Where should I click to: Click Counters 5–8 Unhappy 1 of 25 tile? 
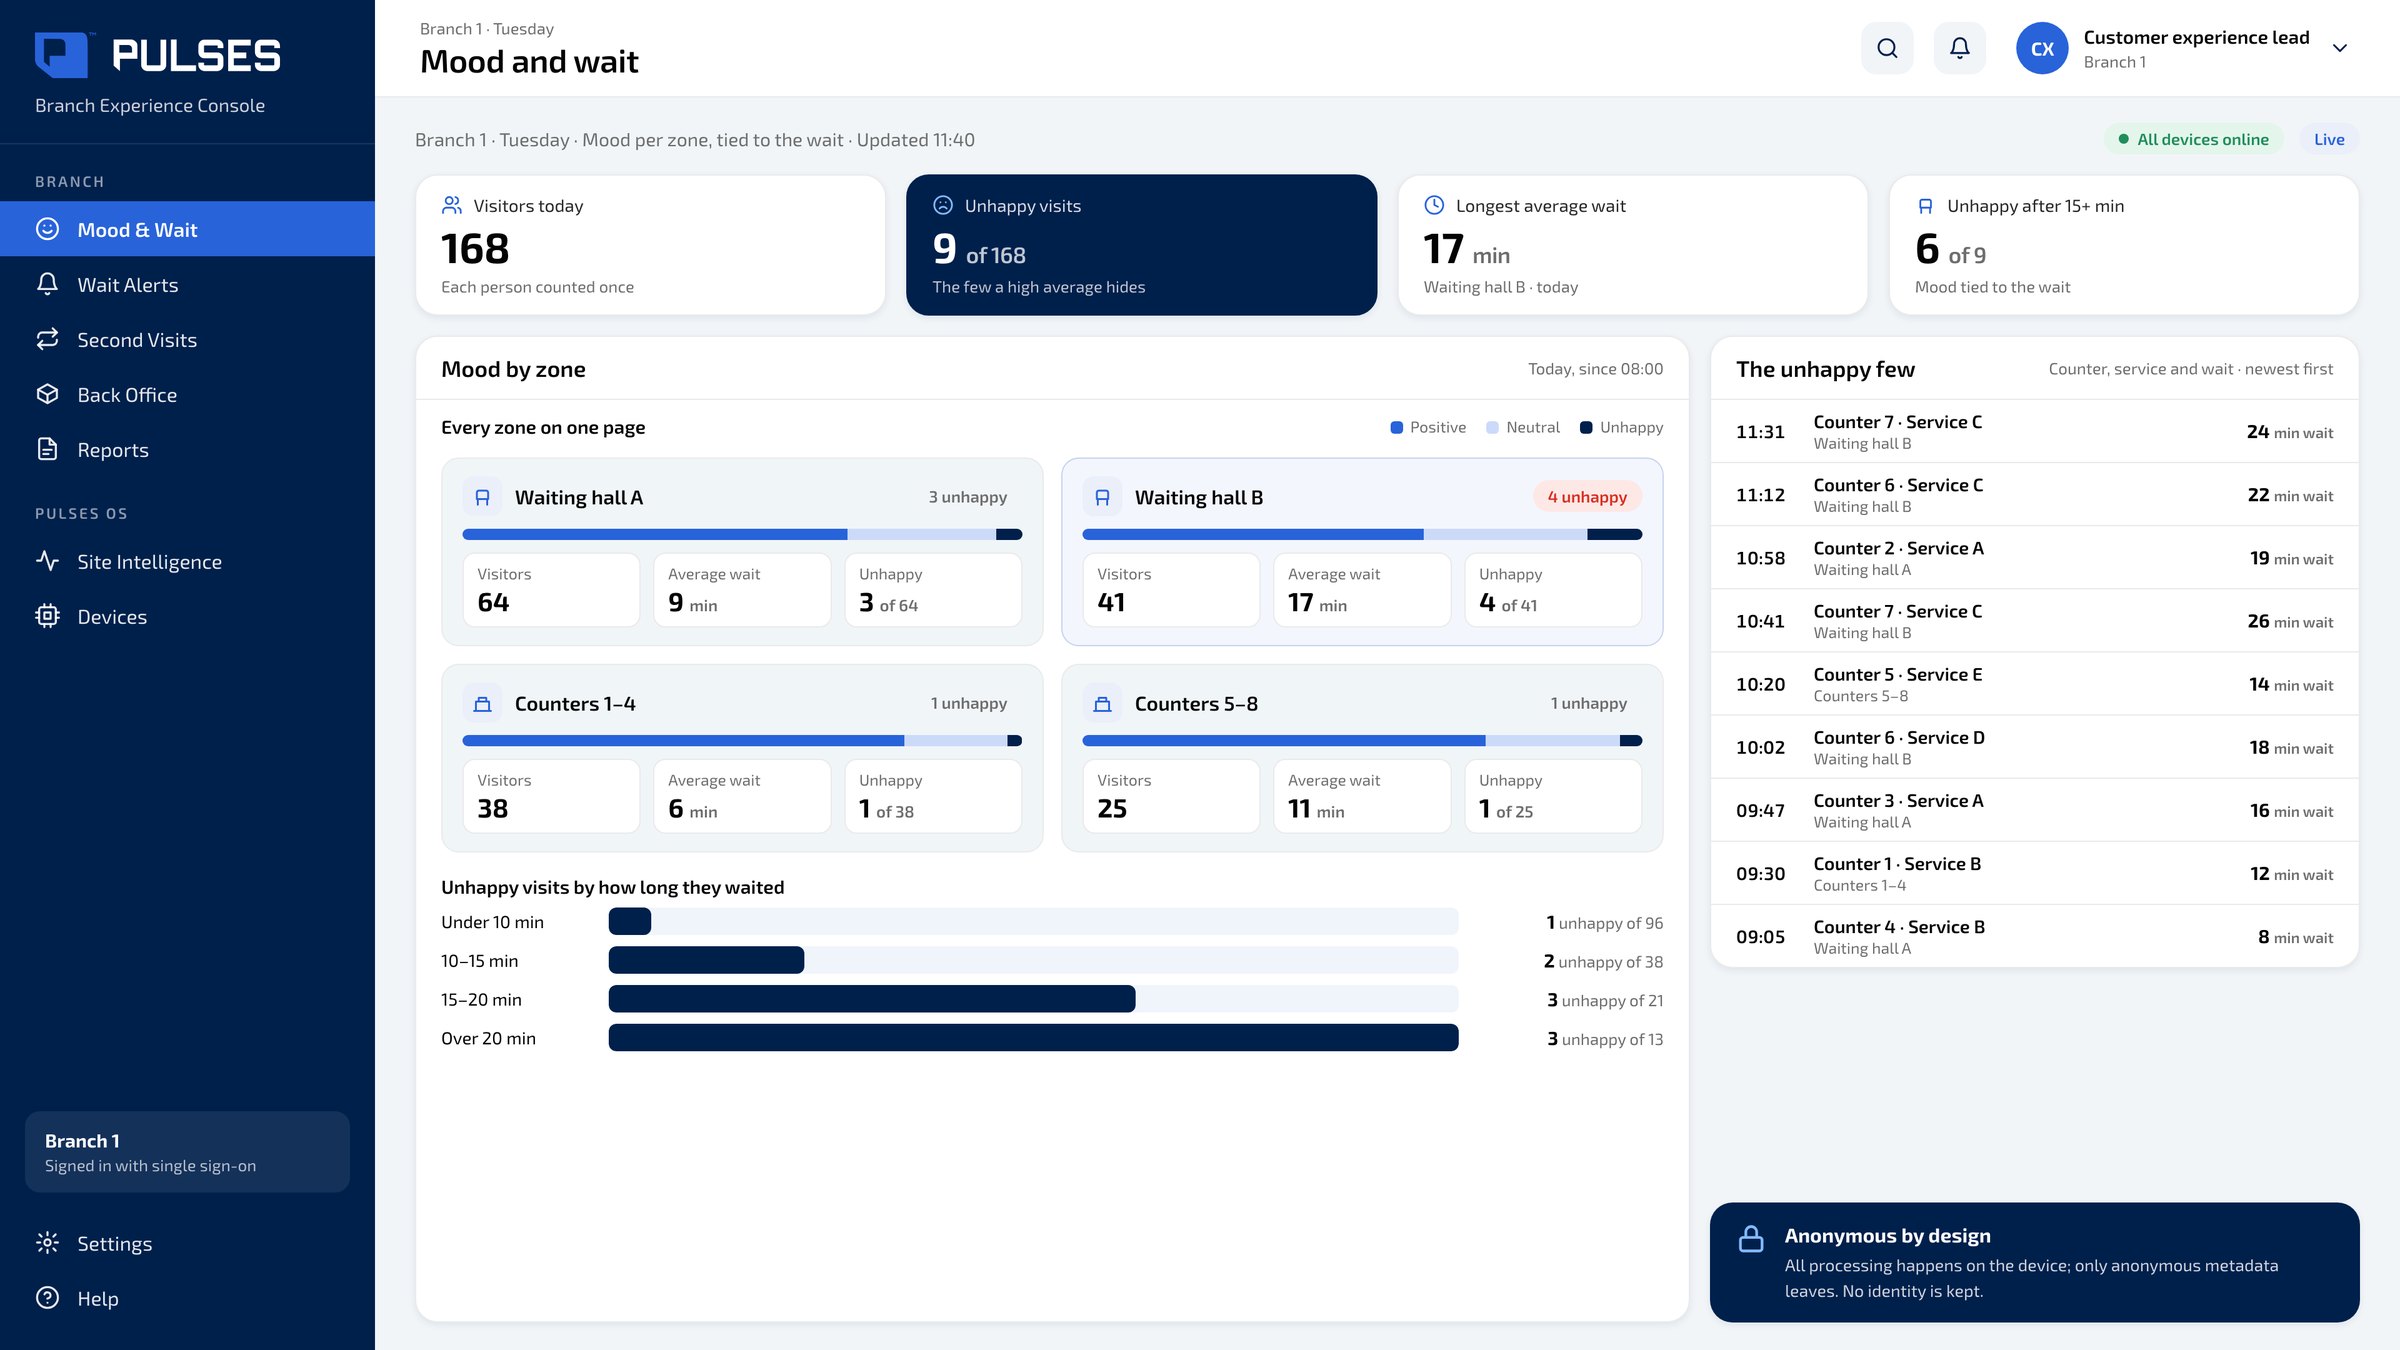[x=1553, y=796]
